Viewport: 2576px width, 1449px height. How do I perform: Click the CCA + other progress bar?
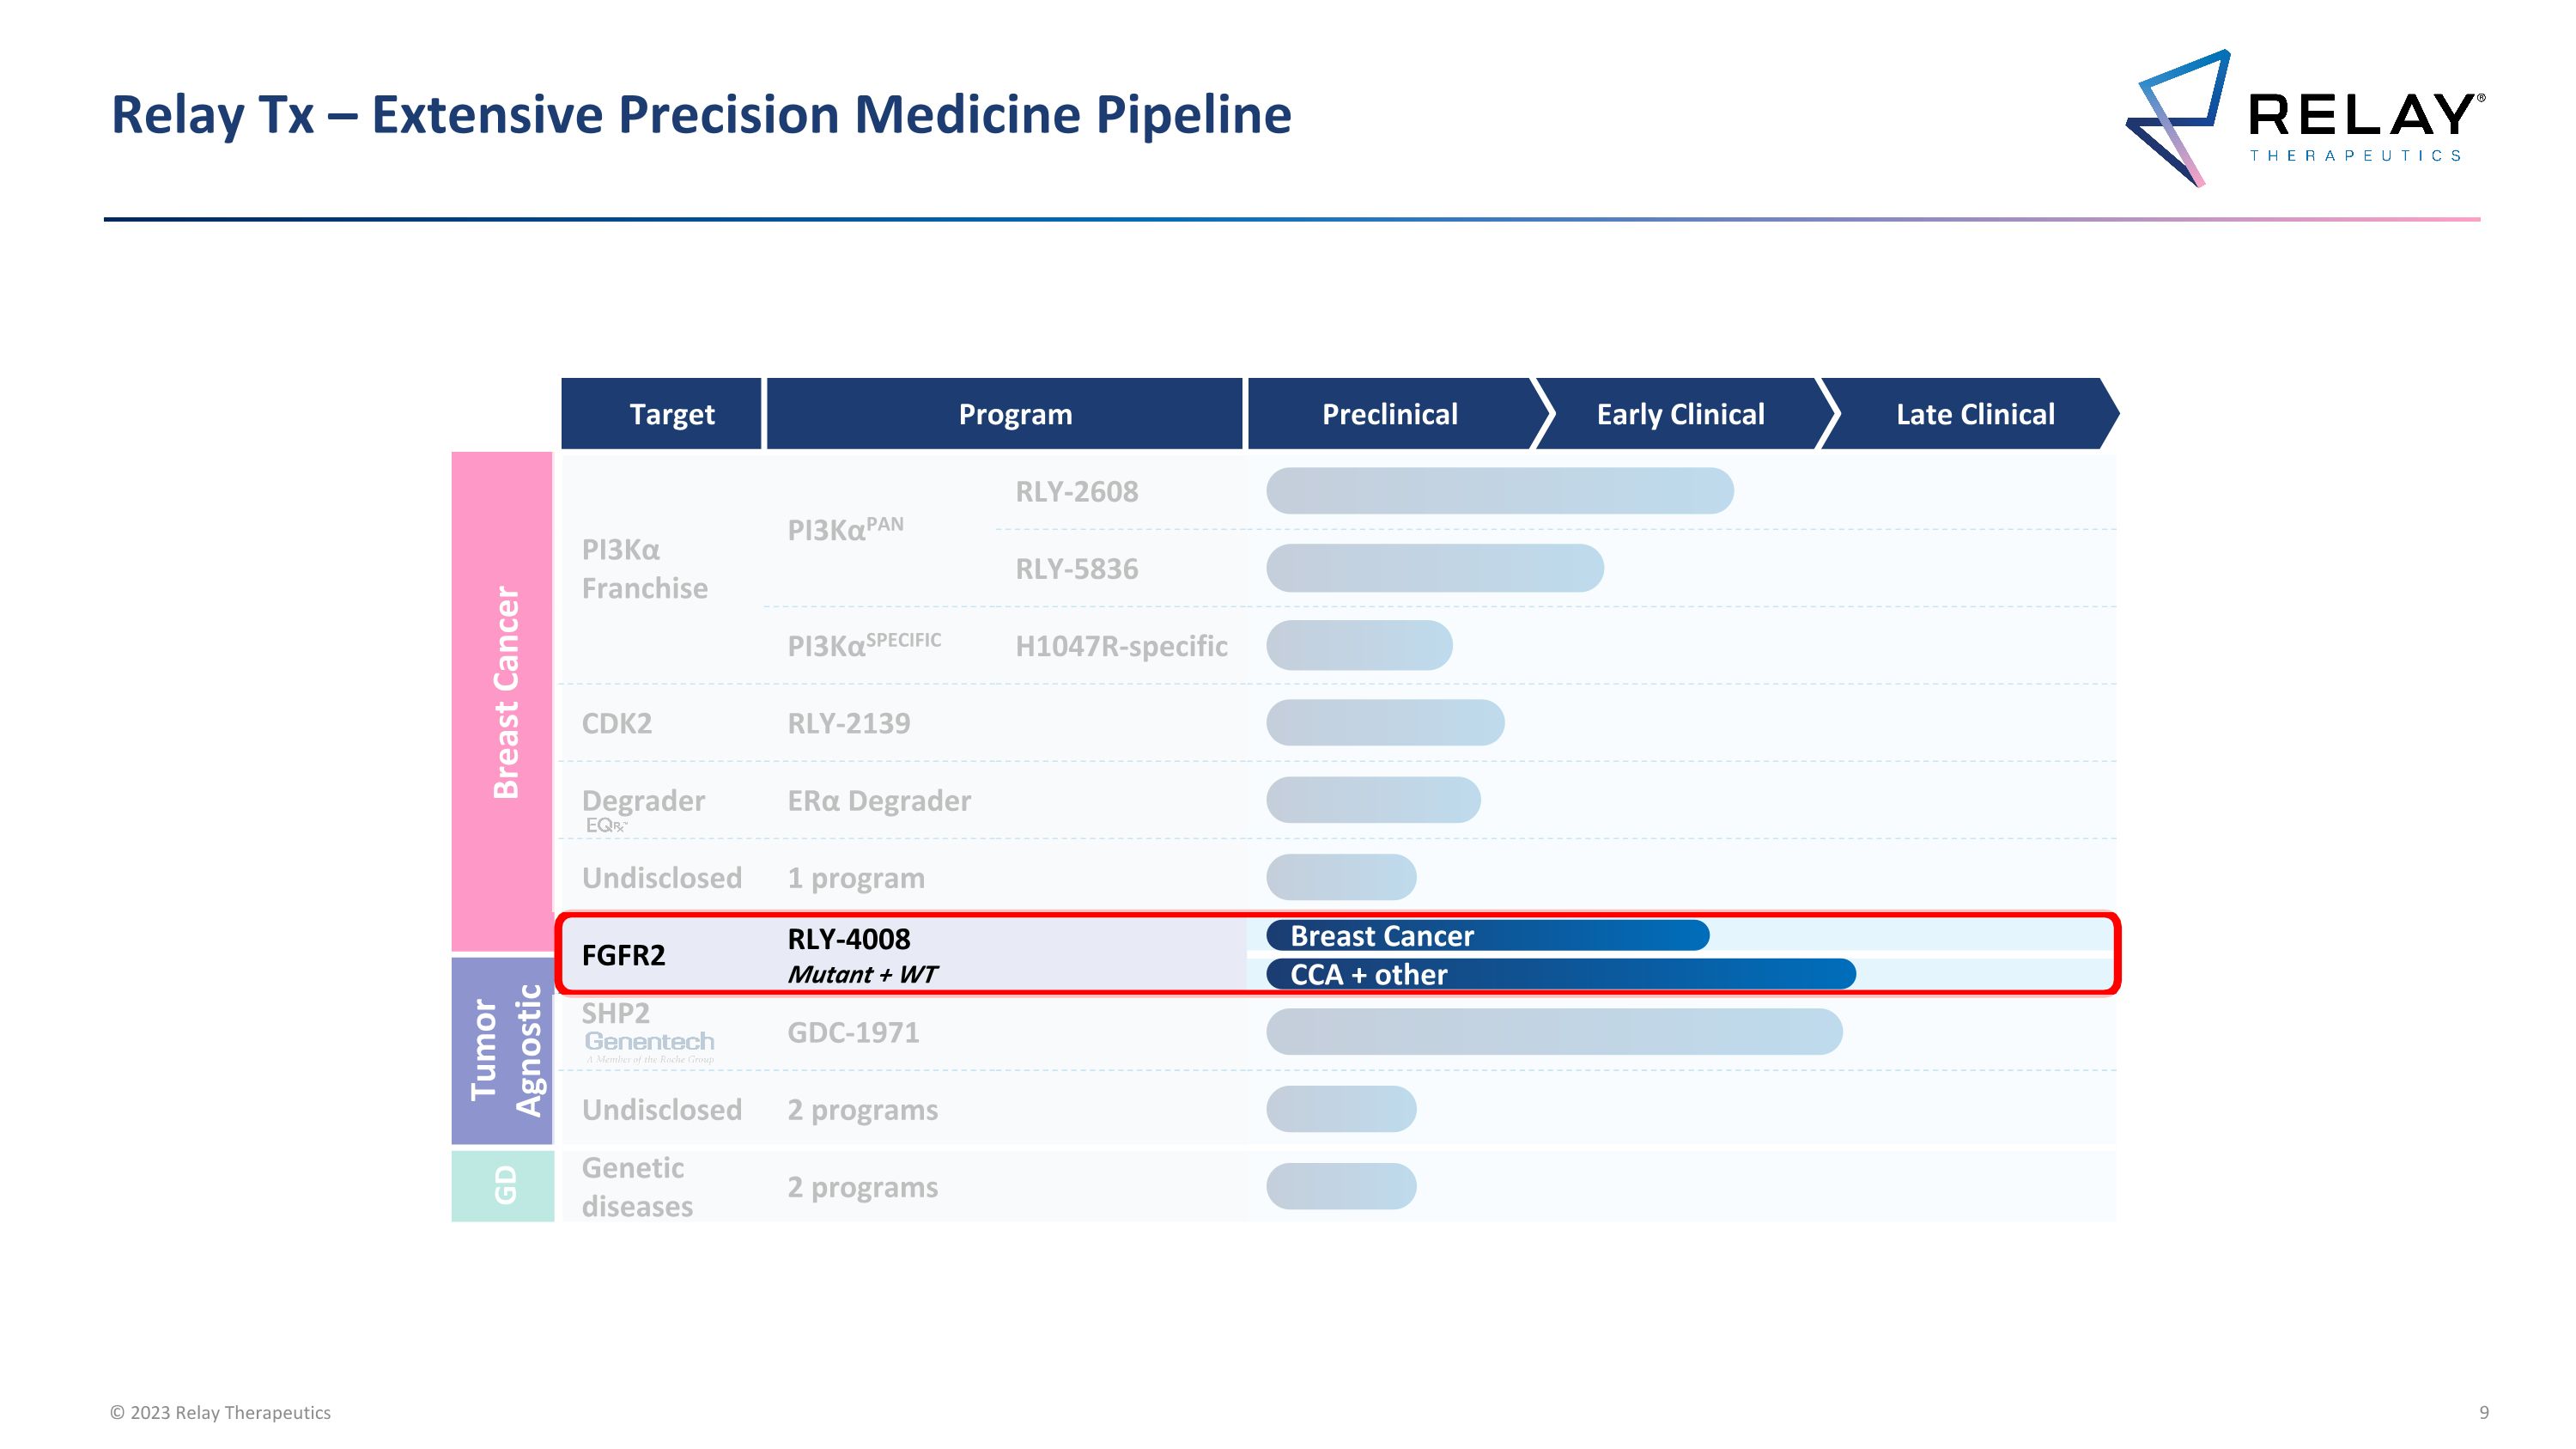point(1560,975)
